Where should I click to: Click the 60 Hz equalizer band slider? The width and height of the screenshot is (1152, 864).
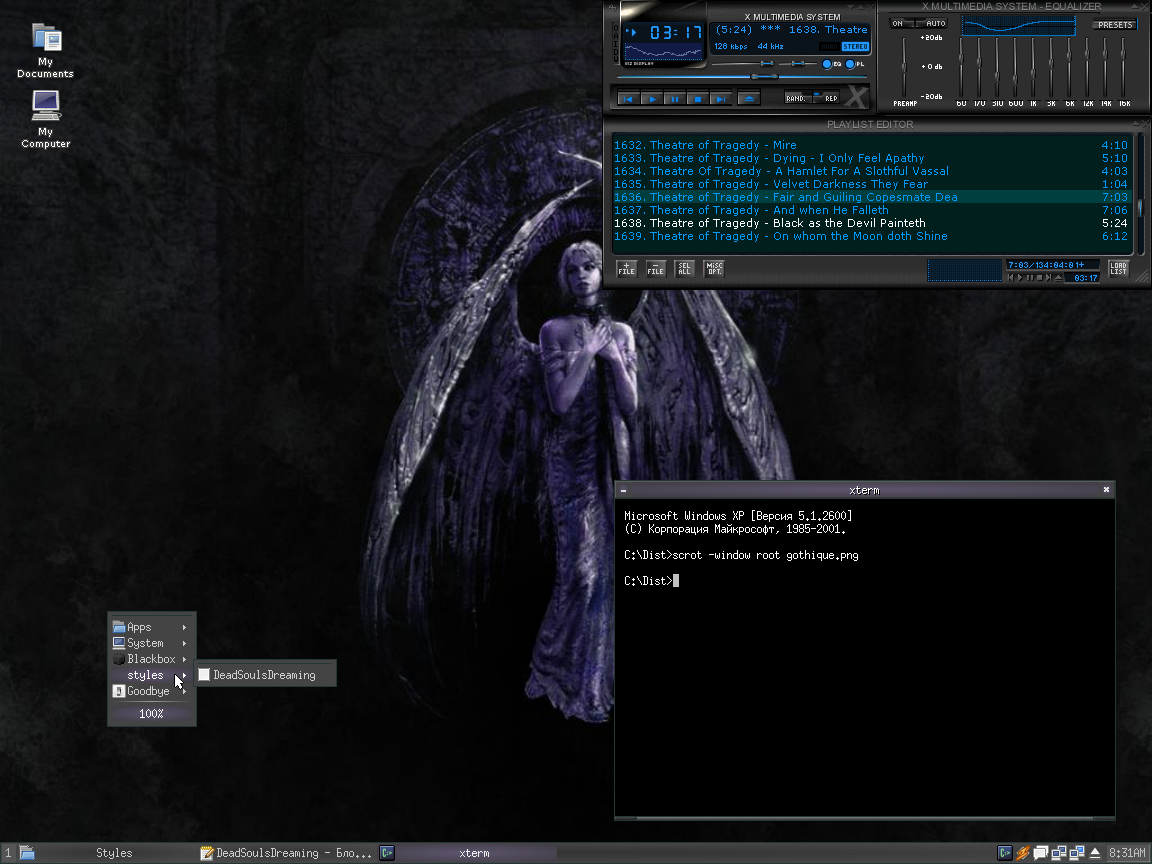[960, 68]
